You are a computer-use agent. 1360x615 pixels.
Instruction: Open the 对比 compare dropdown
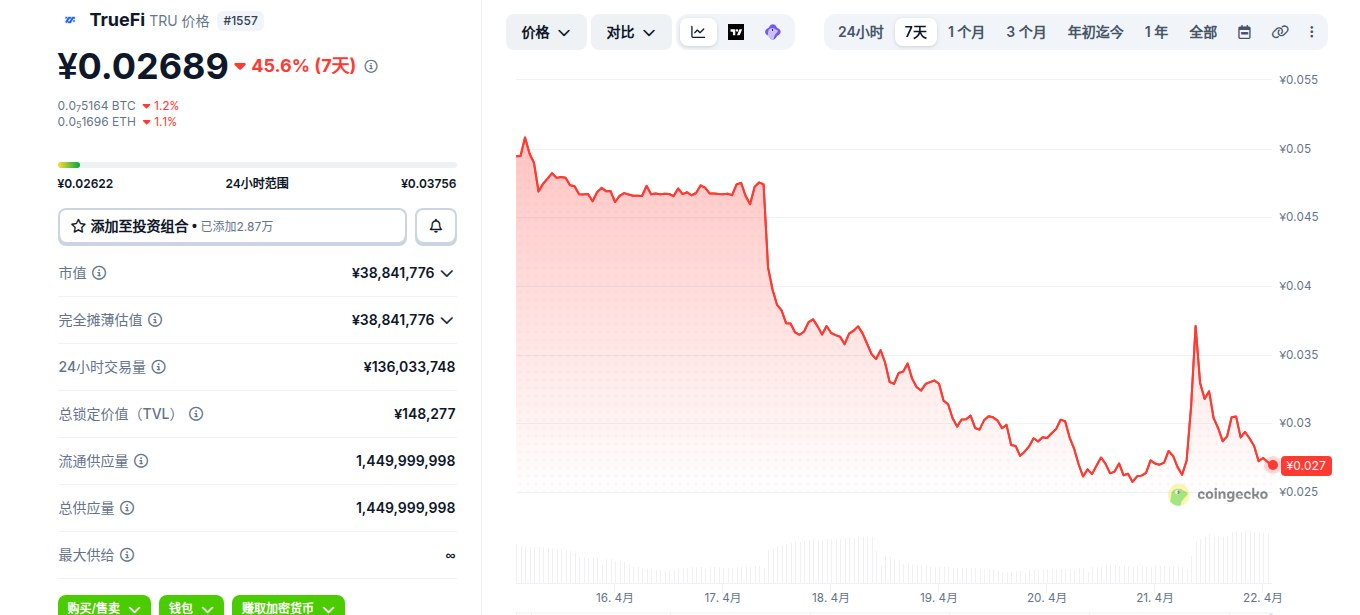(x=631, y=32)
